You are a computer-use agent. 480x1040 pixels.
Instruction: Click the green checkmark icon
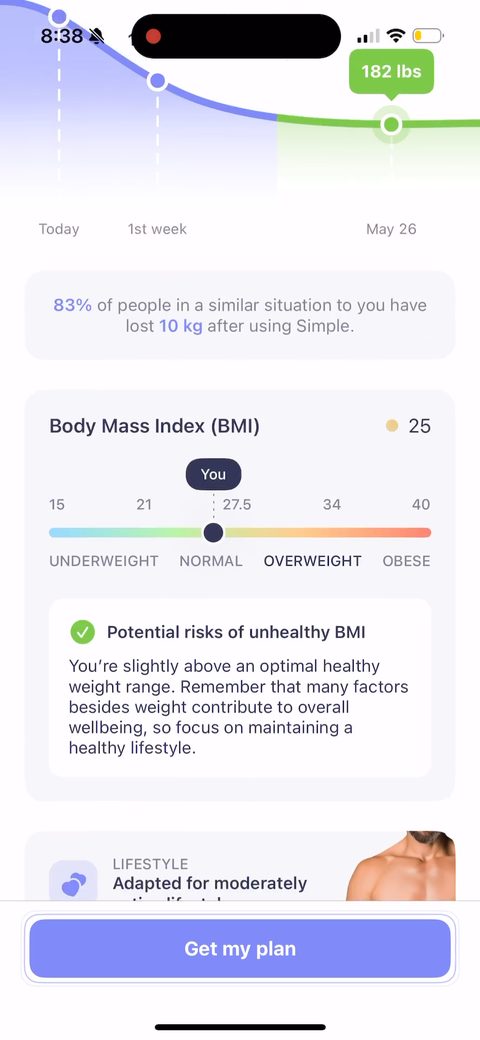point(82,632)
